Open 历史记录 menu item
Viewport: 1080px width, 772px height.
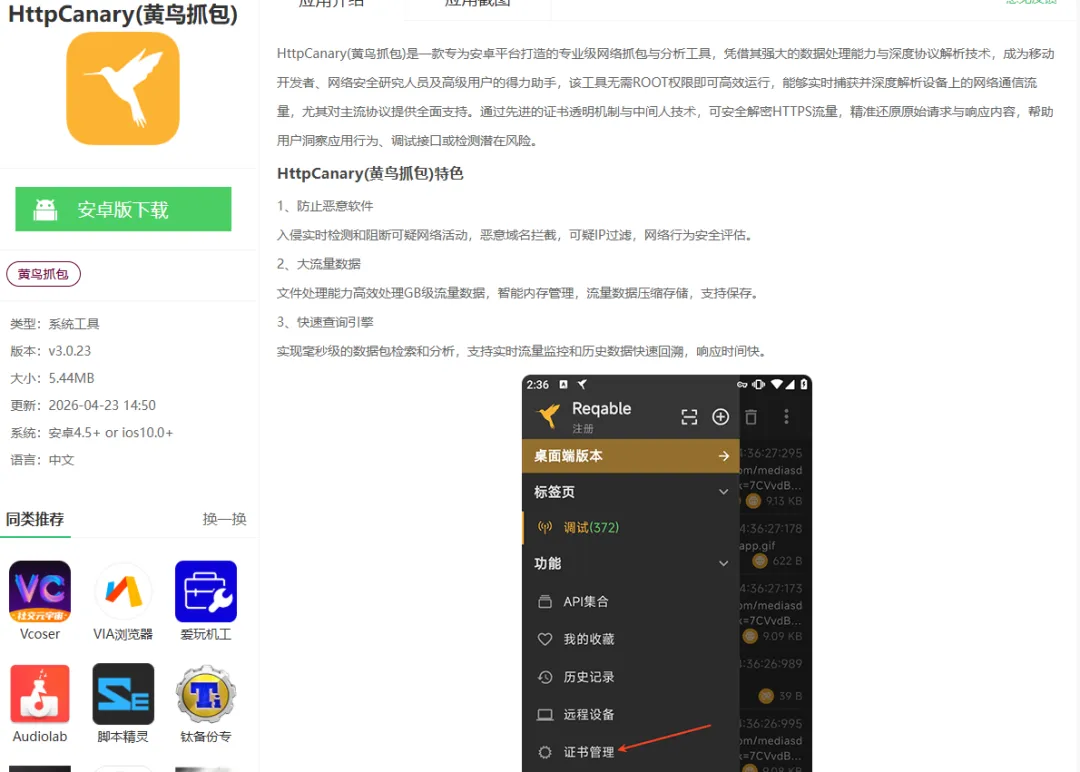631,677
